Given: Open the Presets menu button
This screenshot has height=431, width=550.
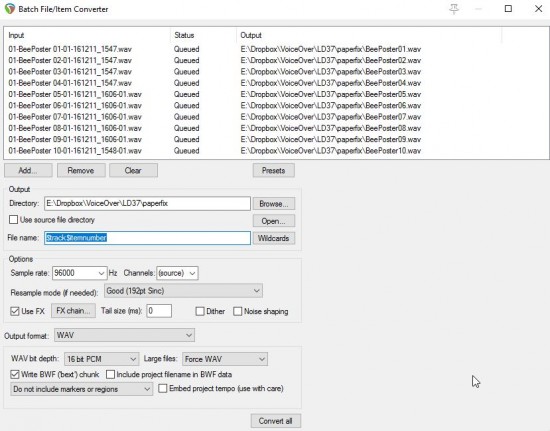Looking at the screenshot, I should [274, 170].
